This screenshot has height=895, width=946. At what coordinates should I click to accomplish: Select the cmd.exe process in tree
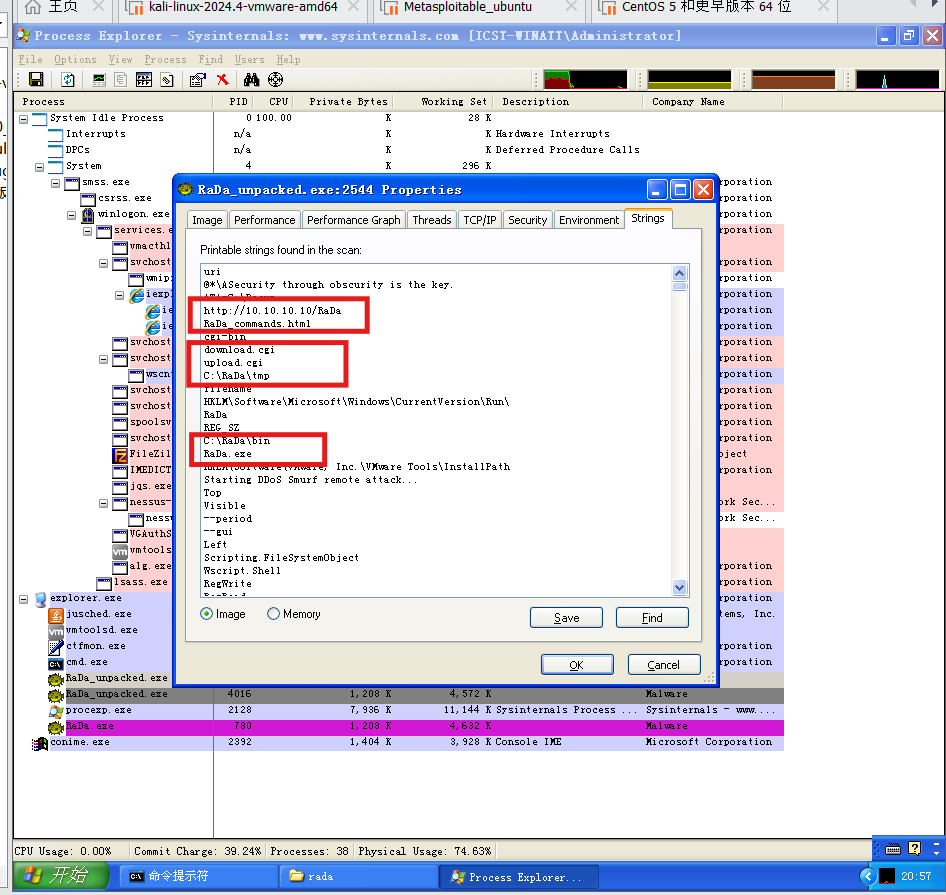(86, 662)
